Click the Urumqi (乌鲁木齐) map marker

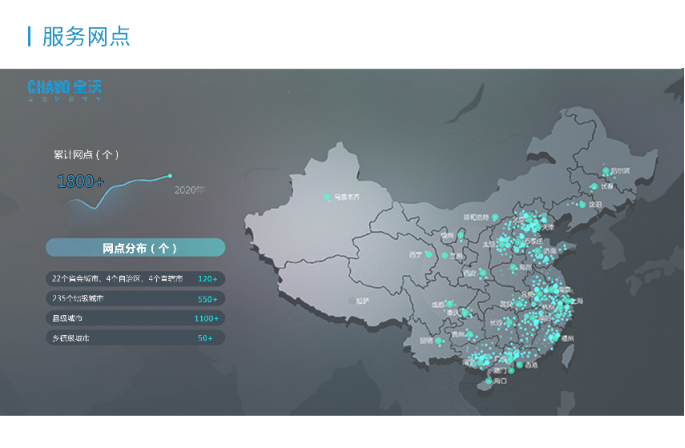pos(327,197)
